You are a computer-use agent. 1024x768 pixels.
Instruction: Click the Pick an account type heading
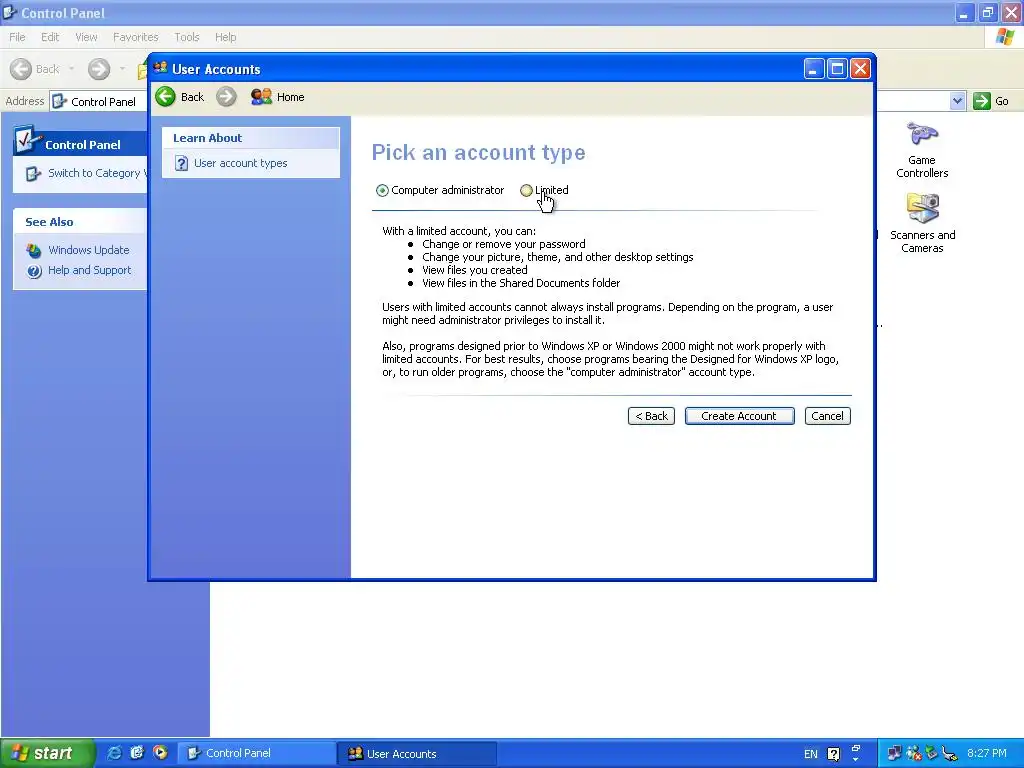pyautogui.click(x=478, y=152)
